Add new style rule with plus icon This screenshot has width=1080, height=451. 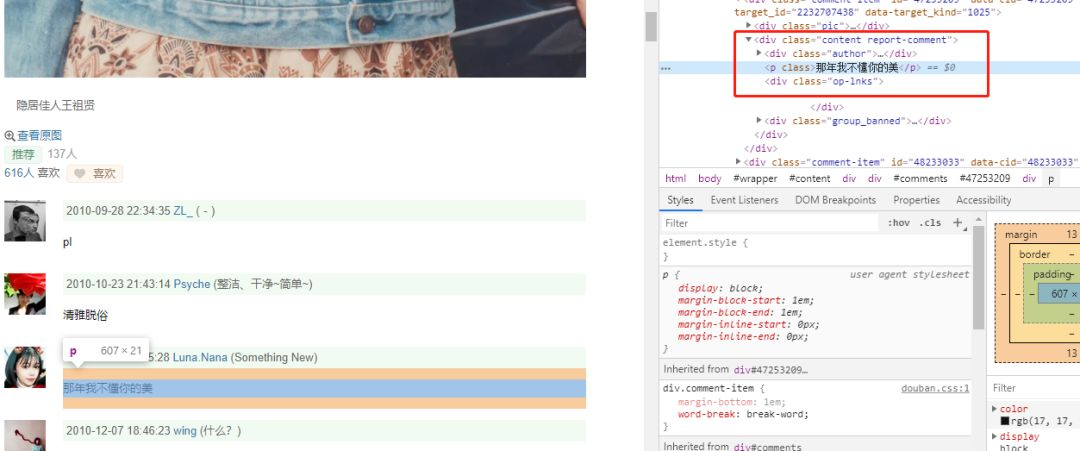click(x=957, y=222)
